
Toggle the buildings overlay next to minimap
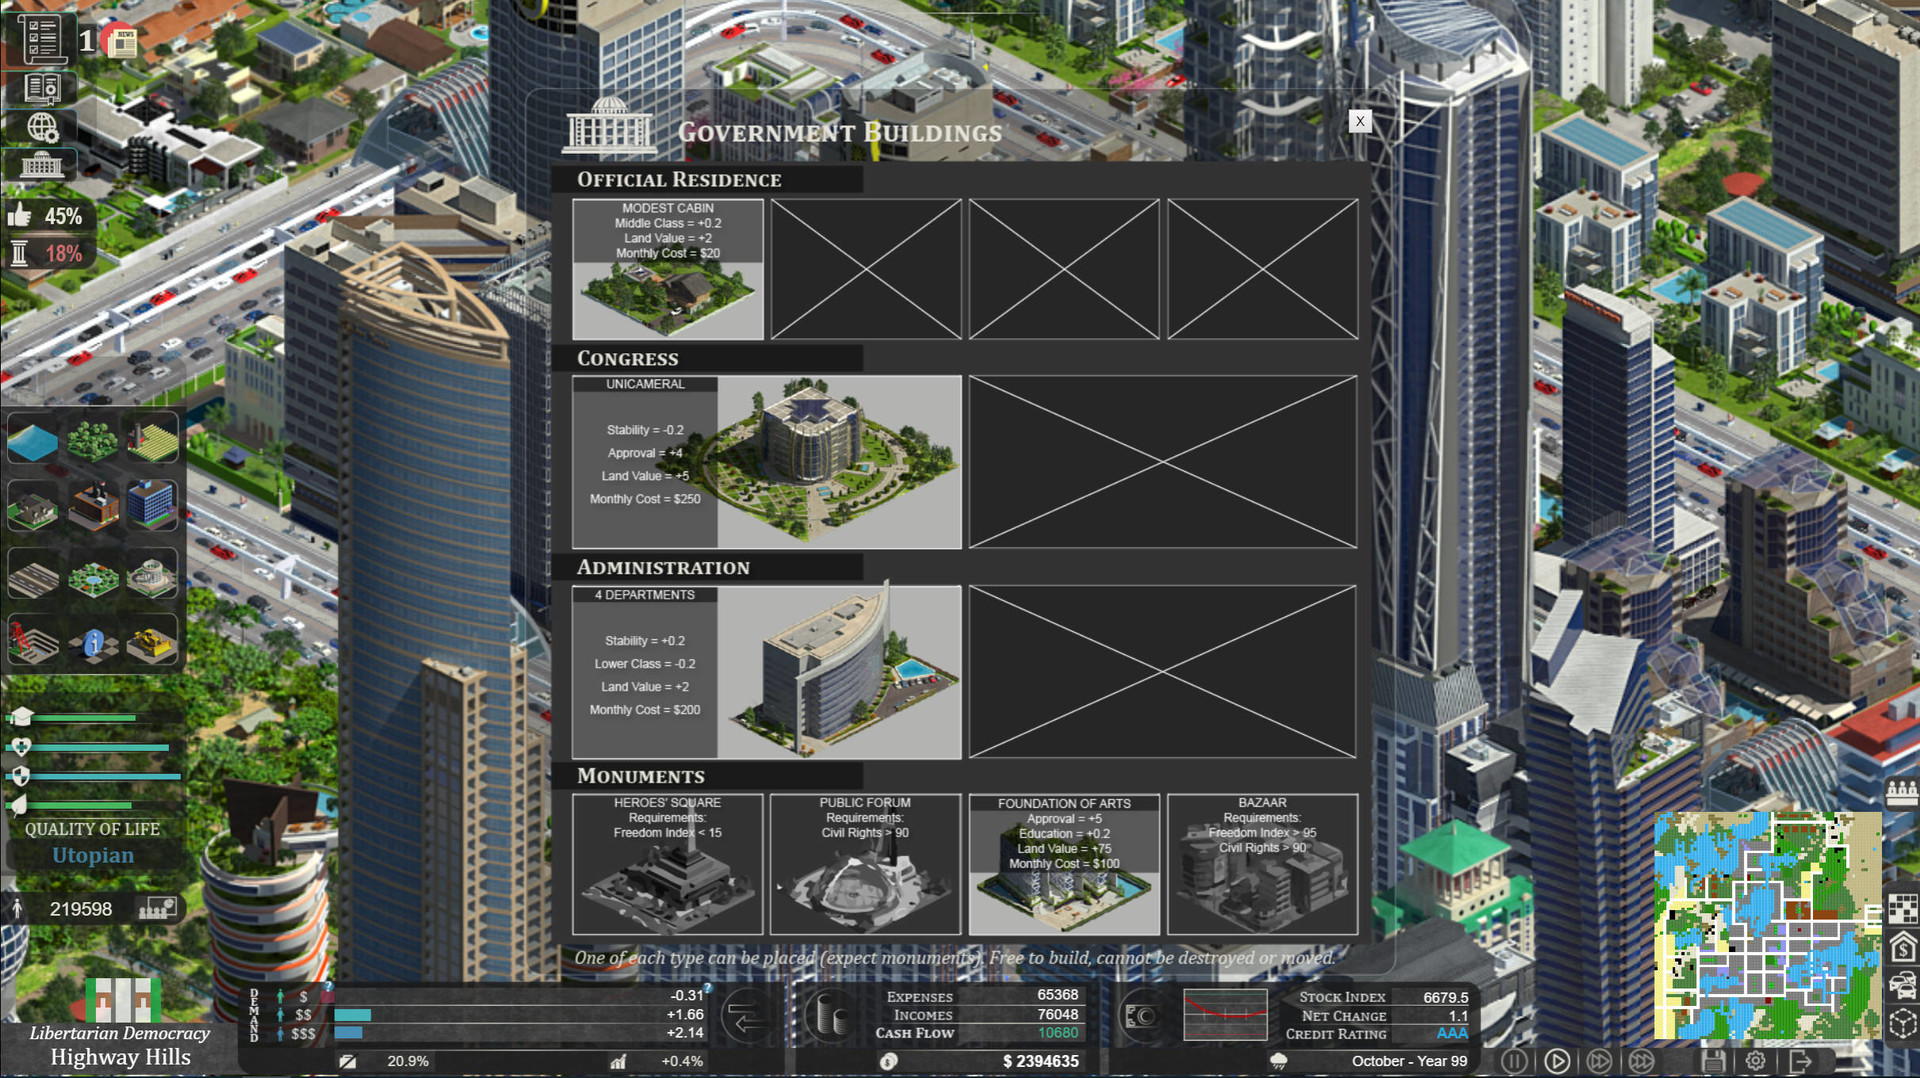point(1901,907)
